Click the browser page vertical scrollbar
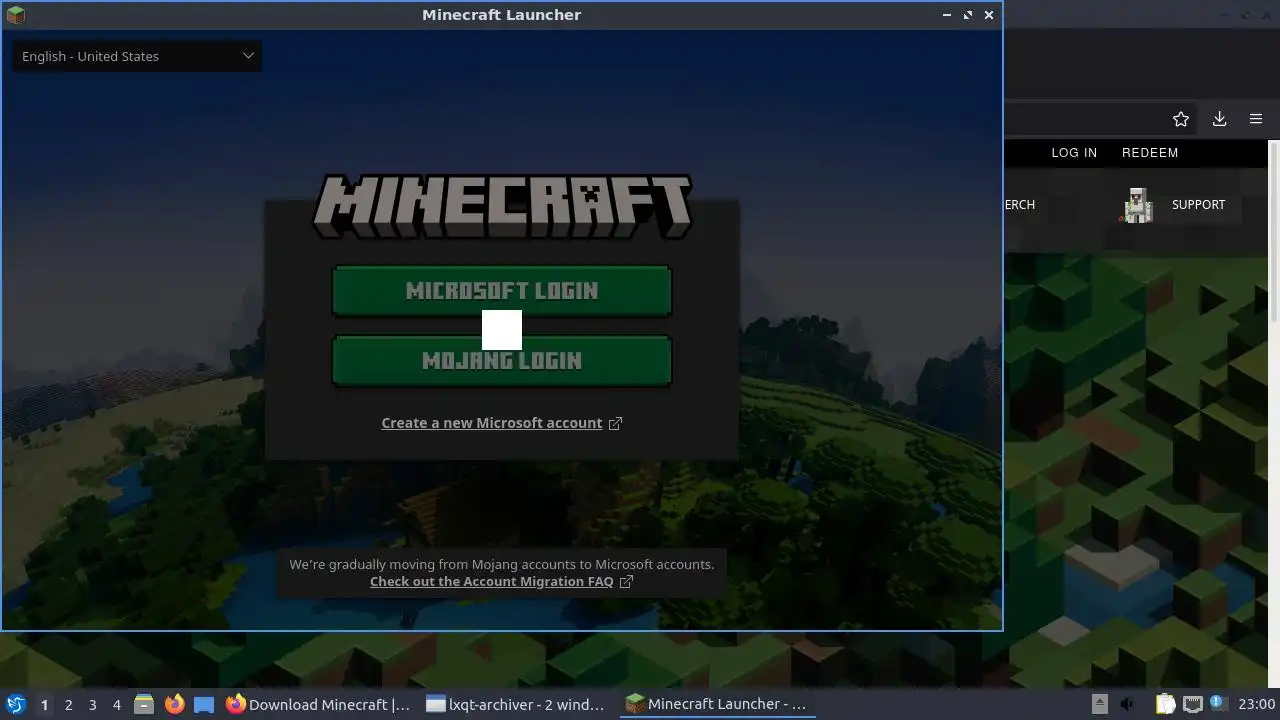This screenshot has height=720, width=1280. (x=1274, y=232)
